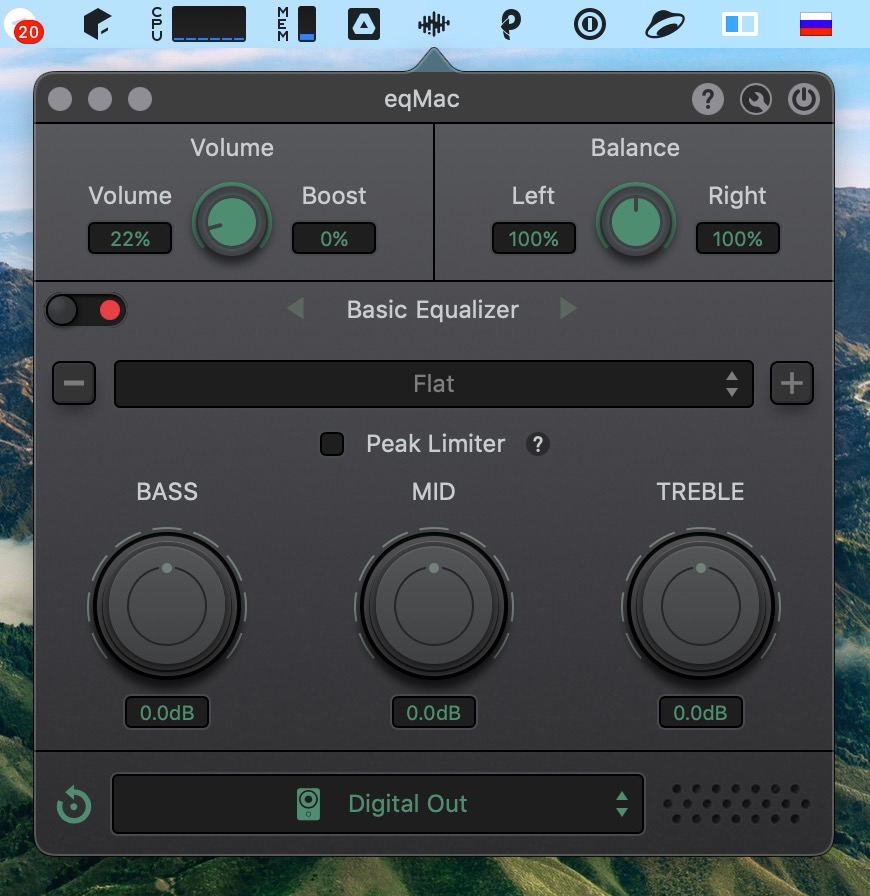Screen dimensions: 870x896
Task: Click the BASS knob
Action: click(x=166, y=605)
